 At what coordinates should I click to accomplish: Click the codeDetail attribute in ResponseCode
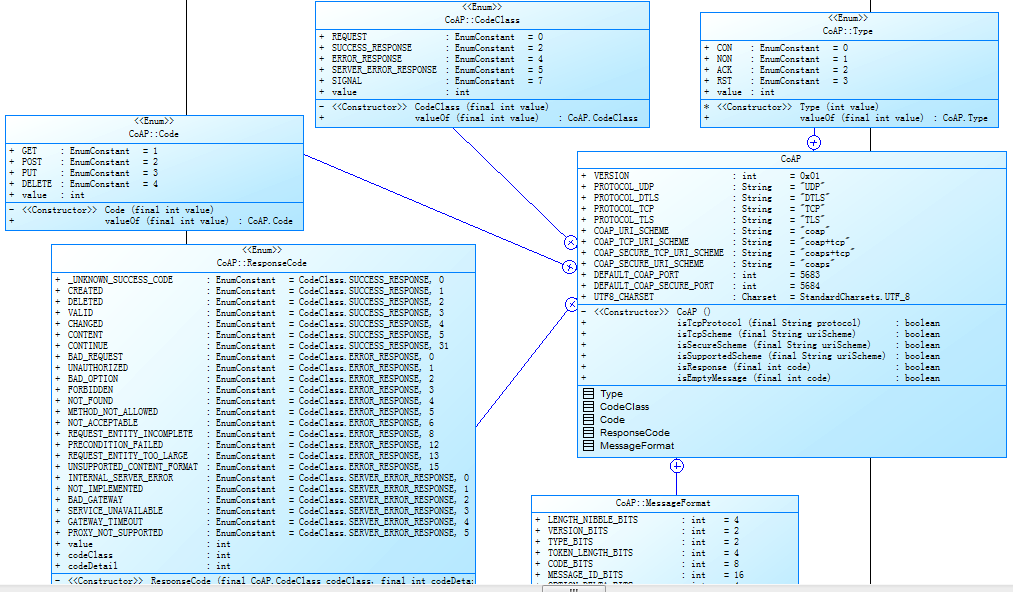pos(143,566)
